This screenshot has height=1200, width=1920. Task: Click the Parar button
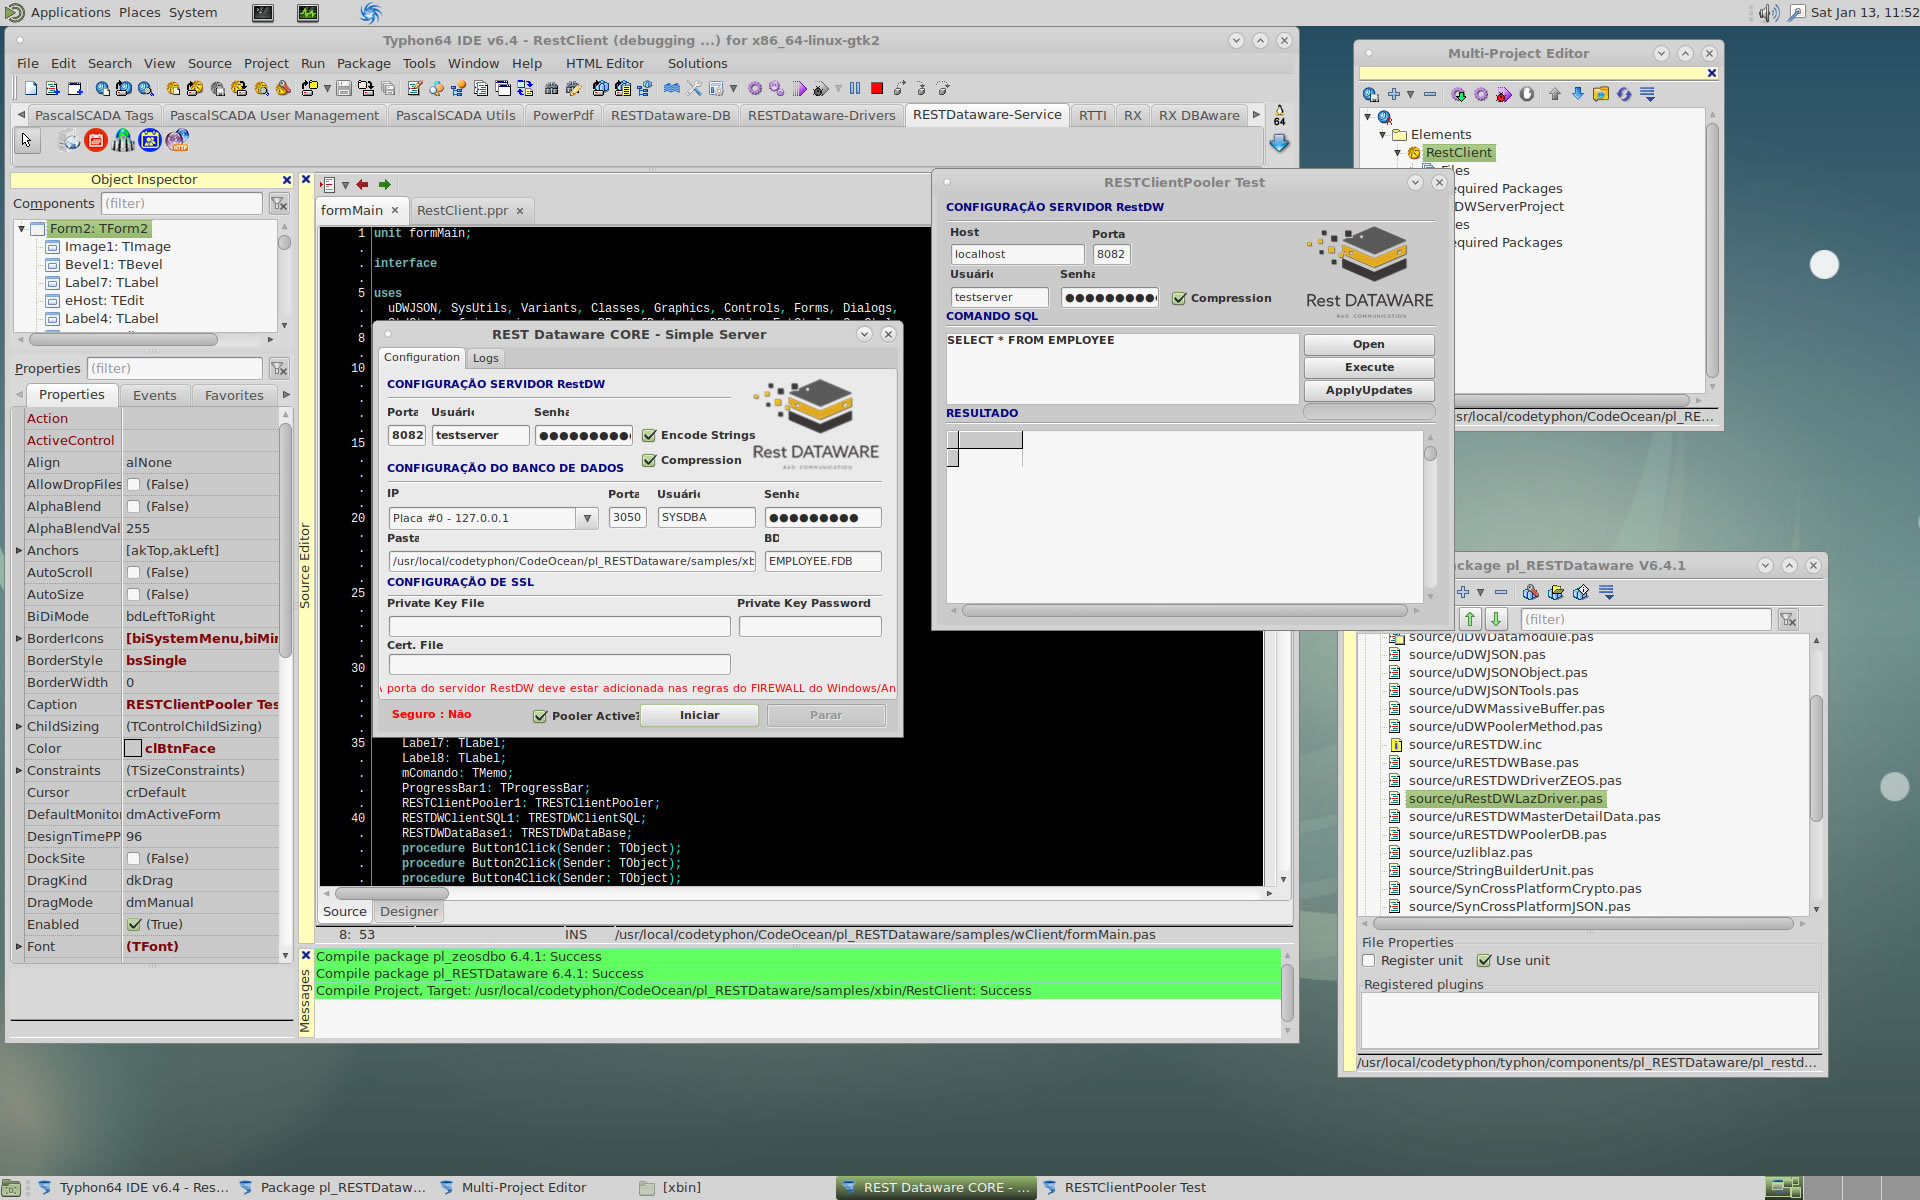tap(825, 716)
